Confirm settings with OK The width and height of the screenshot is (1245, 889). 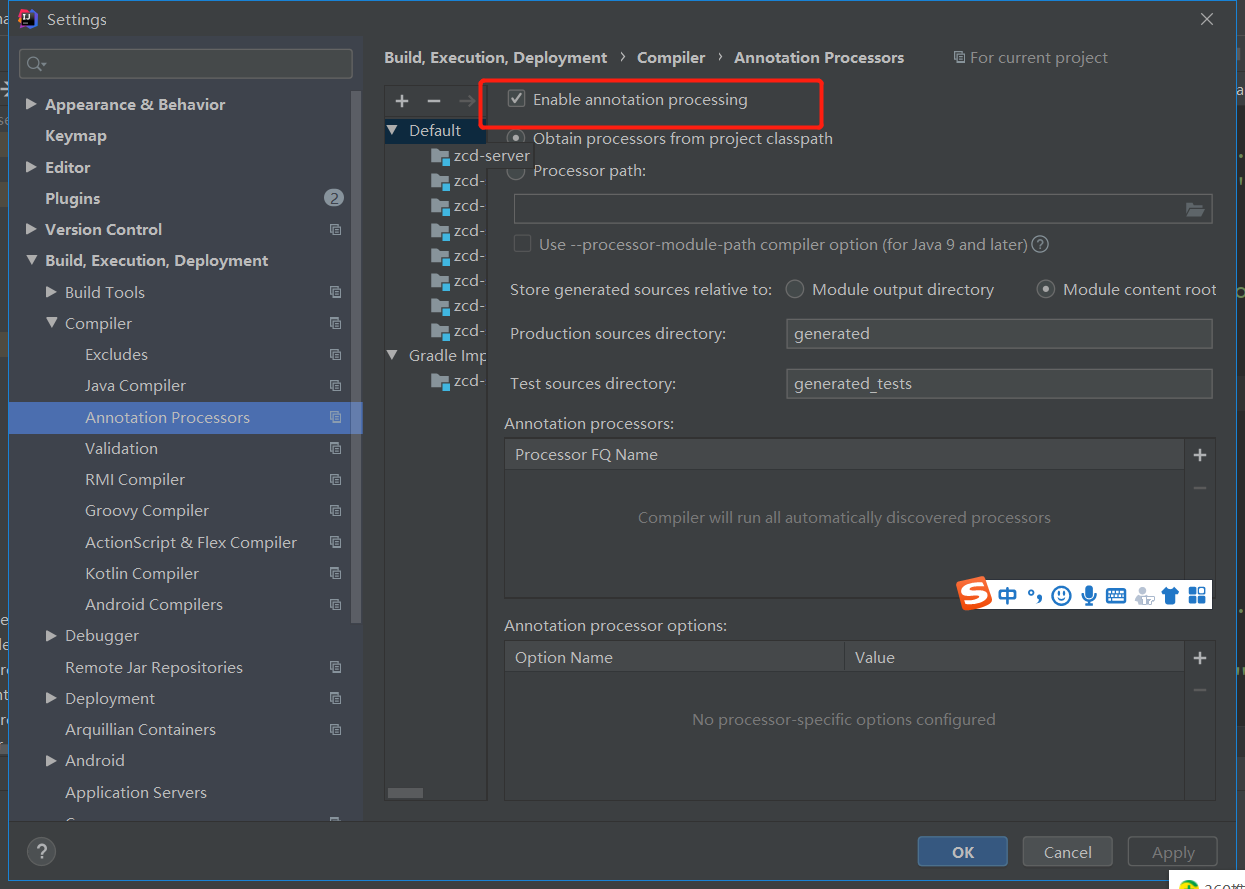(962, 851)
